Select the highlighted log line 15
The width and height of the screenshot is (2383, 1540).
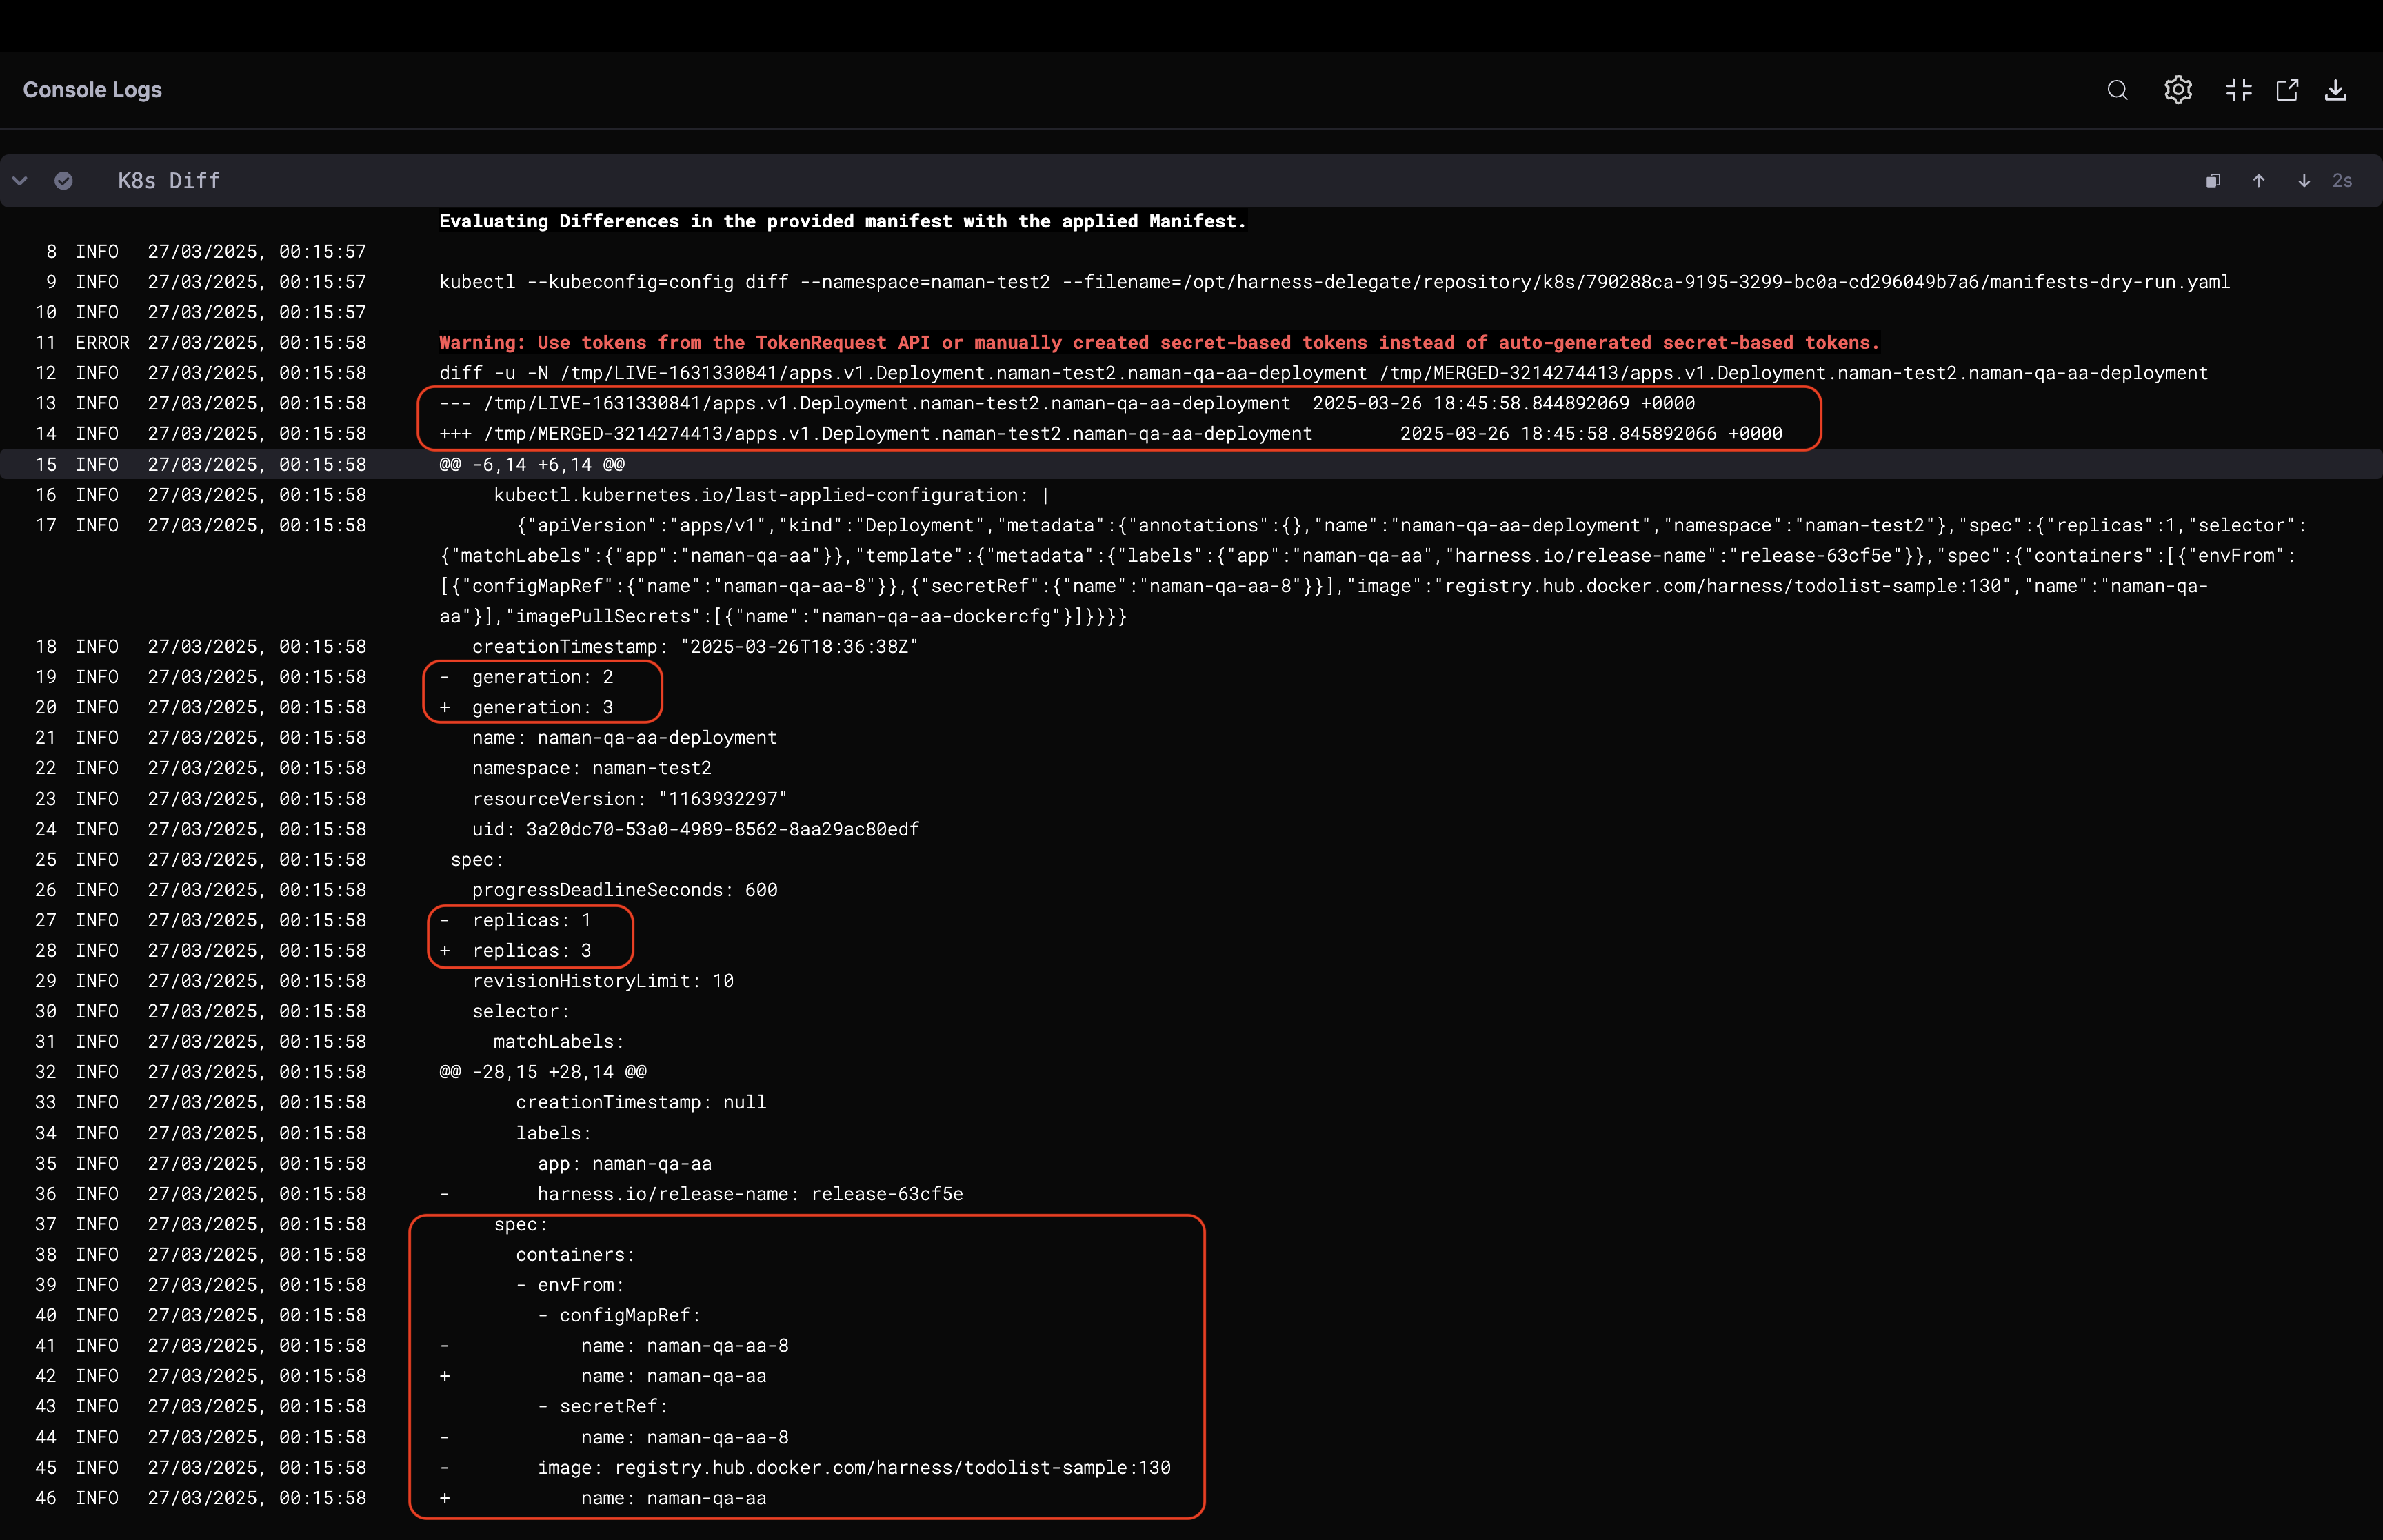pos(532,464)
